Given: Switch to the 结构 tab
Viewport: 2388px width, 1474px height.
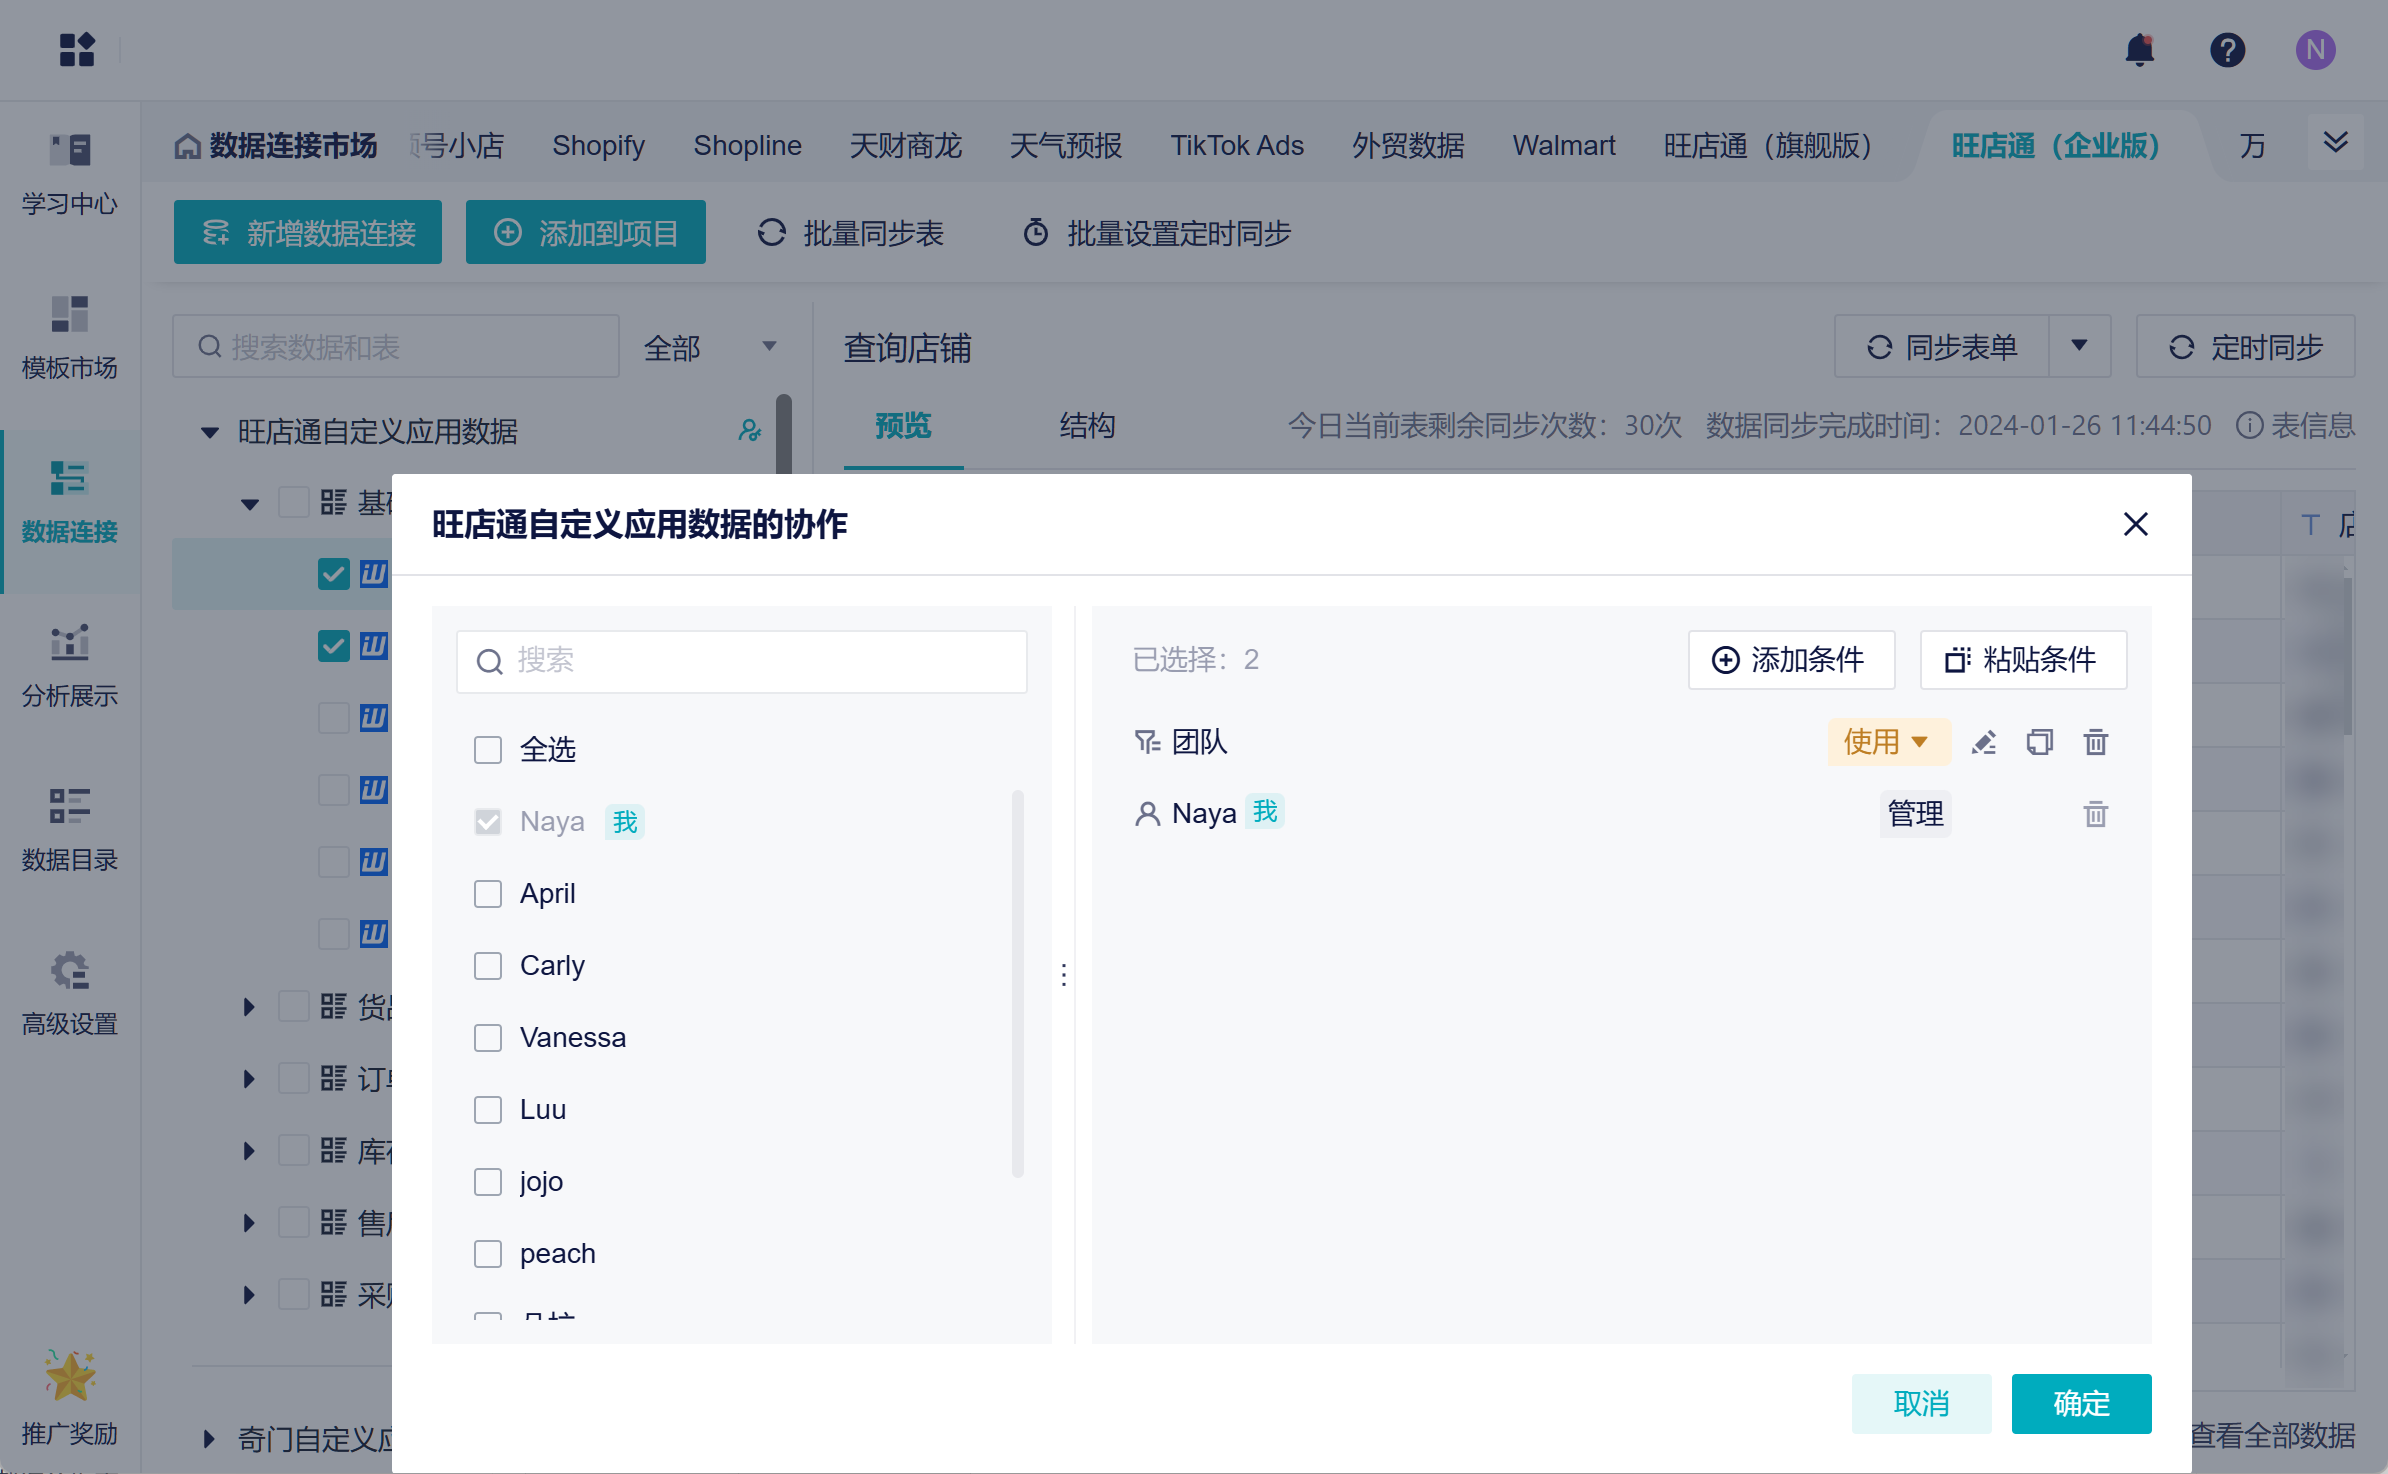Looking at the screenshot, I should pyautogui.click(x=1086, y=426).
